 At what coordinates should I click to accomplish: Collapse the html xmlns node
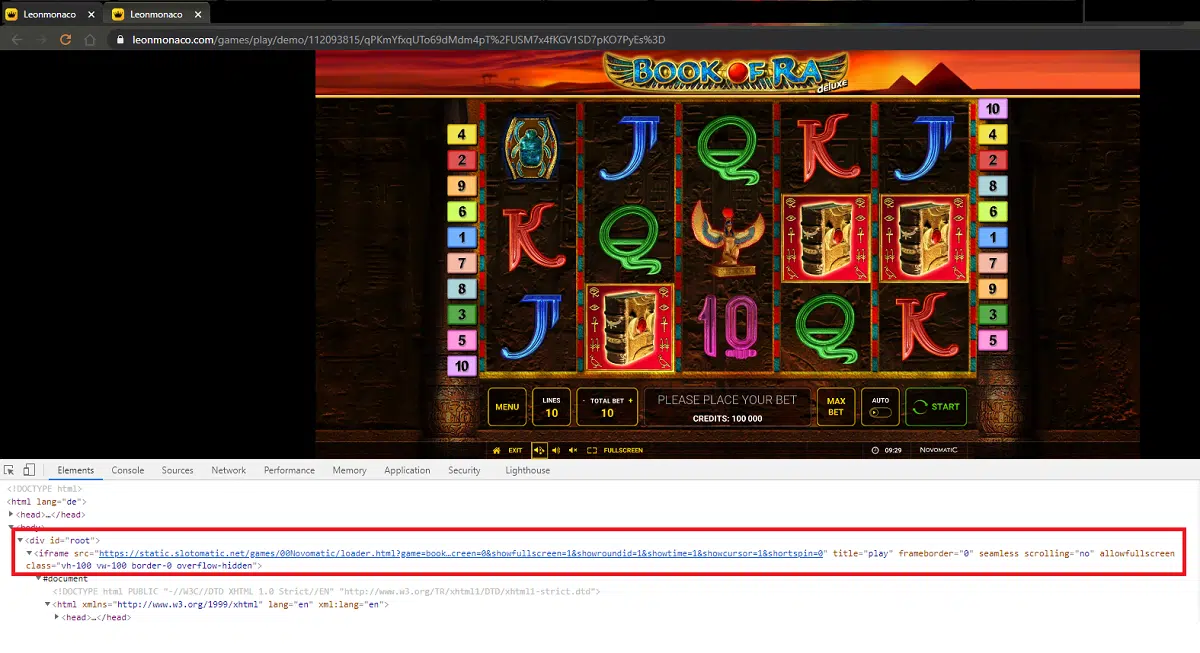tap(47, 605)
